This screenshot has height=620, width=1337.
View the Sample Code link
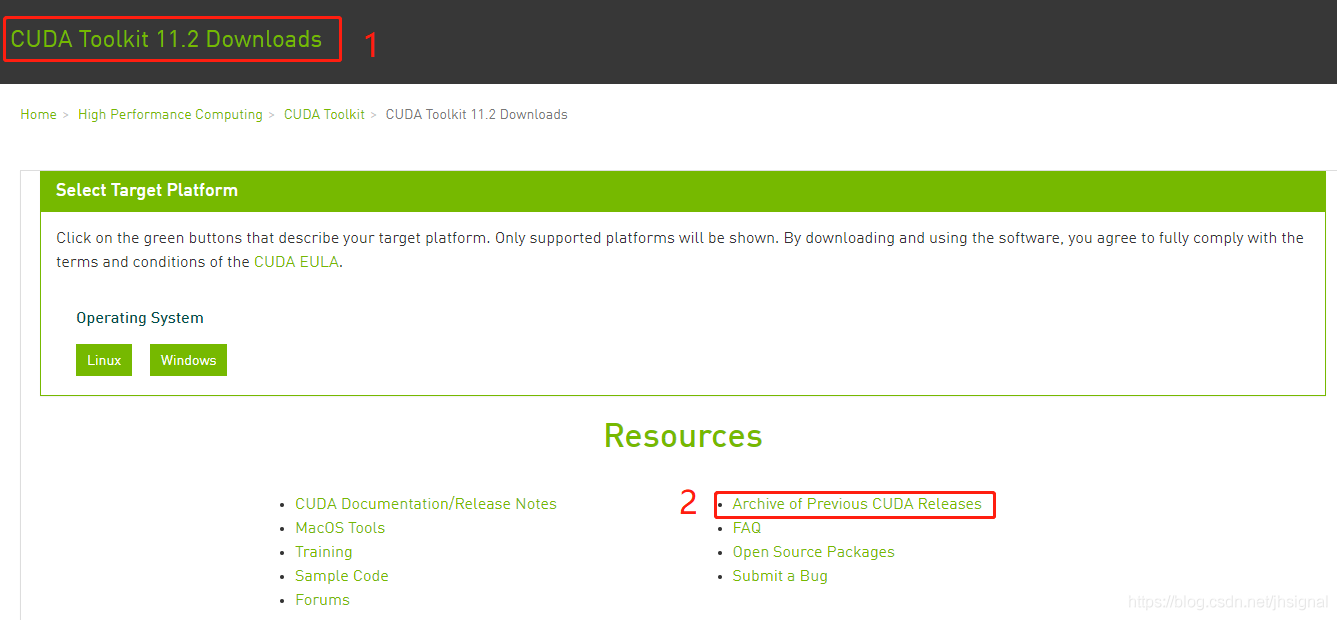click(341, 576)
